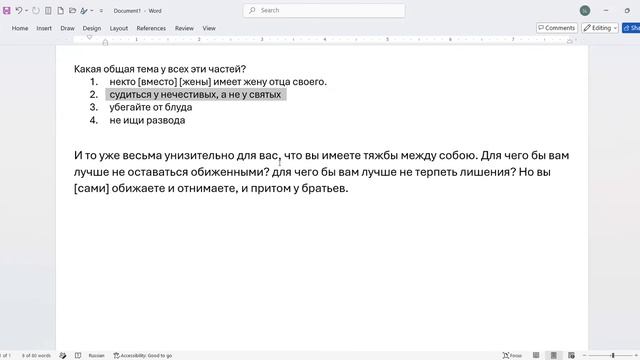Screen dimensions: 640x360
Task: Switch to Web Layout view icon
Action: click(571, 356)
